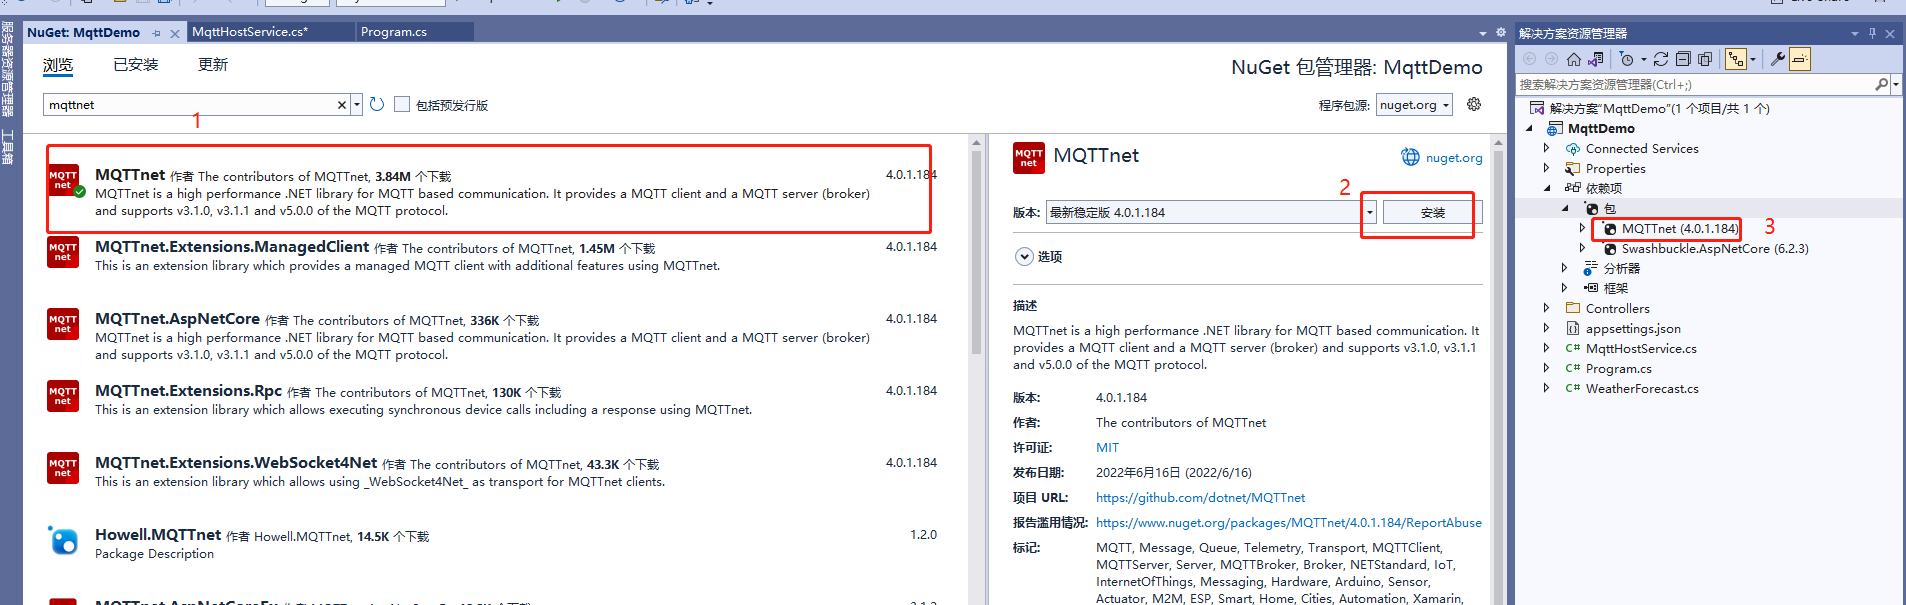Select WeatherForecast.cs in Solution Explorer
Screen dimensions: 1906x605
(1642, 389)
